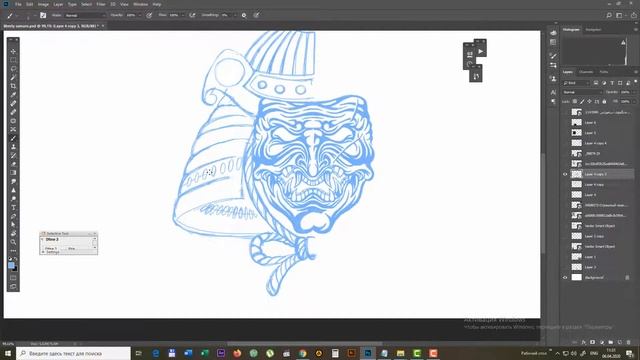Image resolution: width=640 pixels, height=360 pixels.
Task: Swap foreground and background colors
Action: pos(16,259)
